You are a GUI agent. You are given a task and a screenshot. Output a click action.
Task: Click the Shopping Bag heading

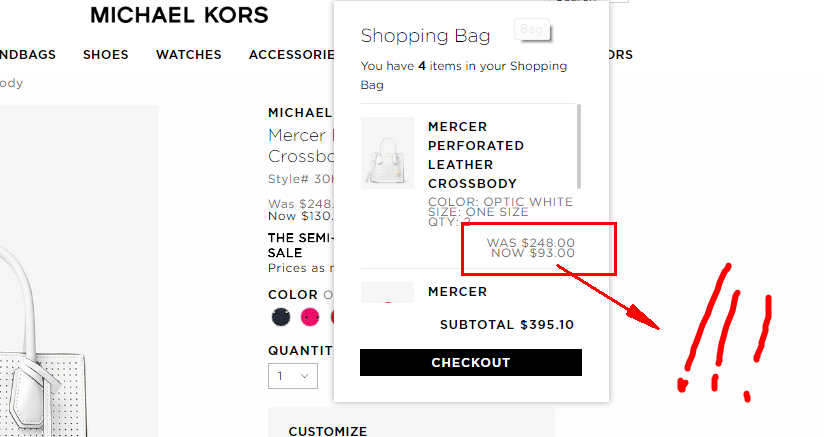coord(425,37)
